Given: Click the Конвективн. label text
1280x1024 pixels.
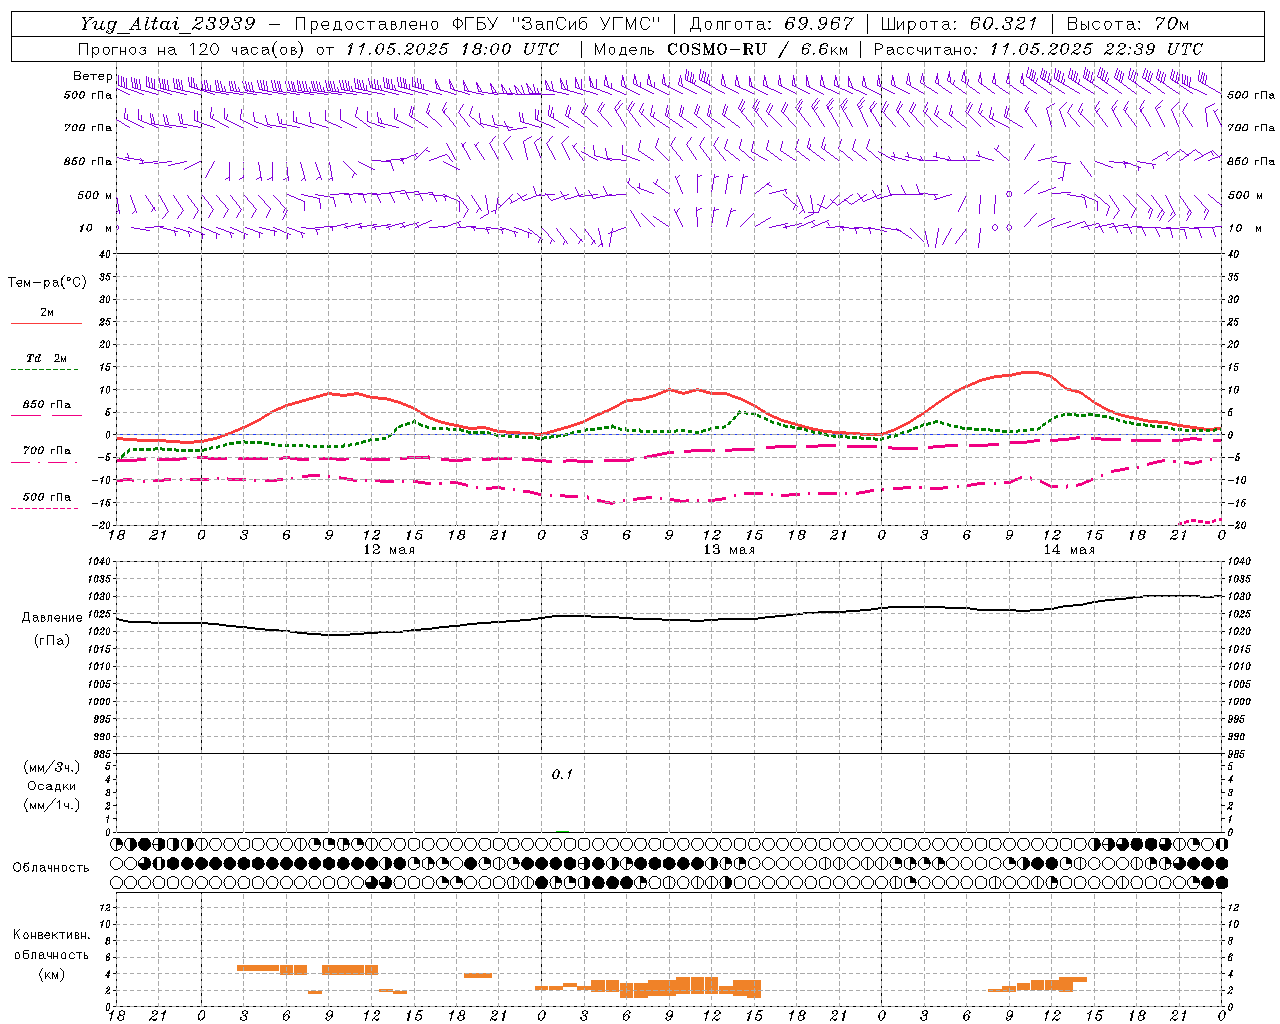Looking at the screenshot, I should tap(52, 935).
